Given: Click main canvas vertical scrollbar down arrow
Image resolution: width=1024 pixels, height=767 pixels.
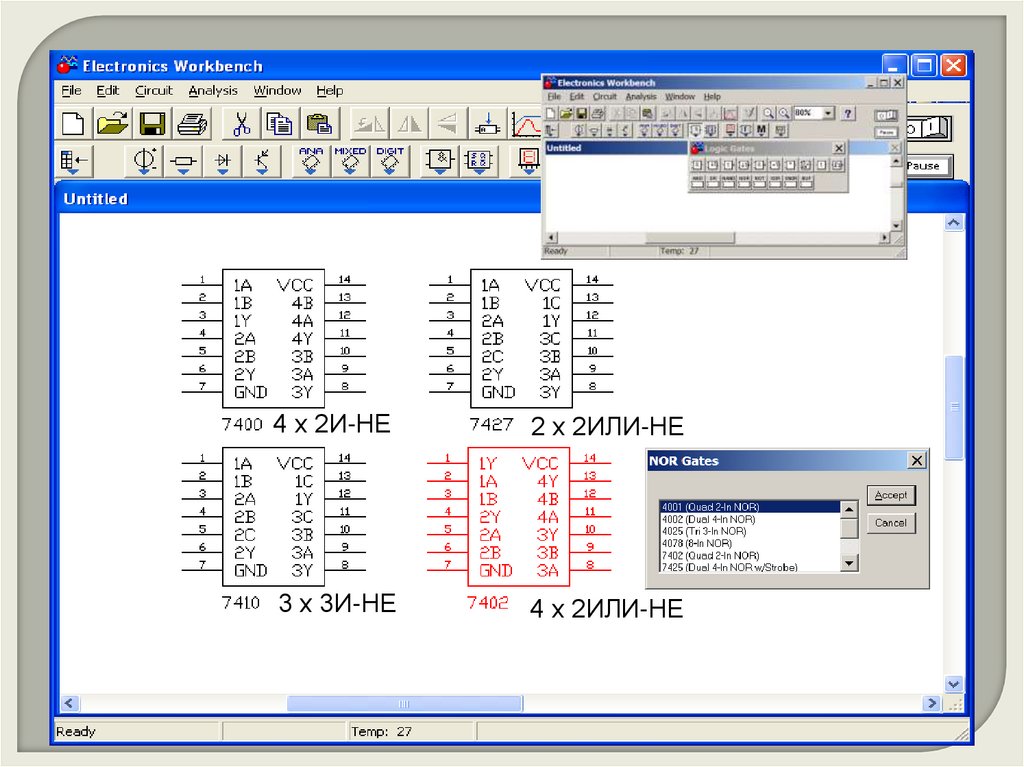Looking at the screenshot, I should [x=953, y=684].
